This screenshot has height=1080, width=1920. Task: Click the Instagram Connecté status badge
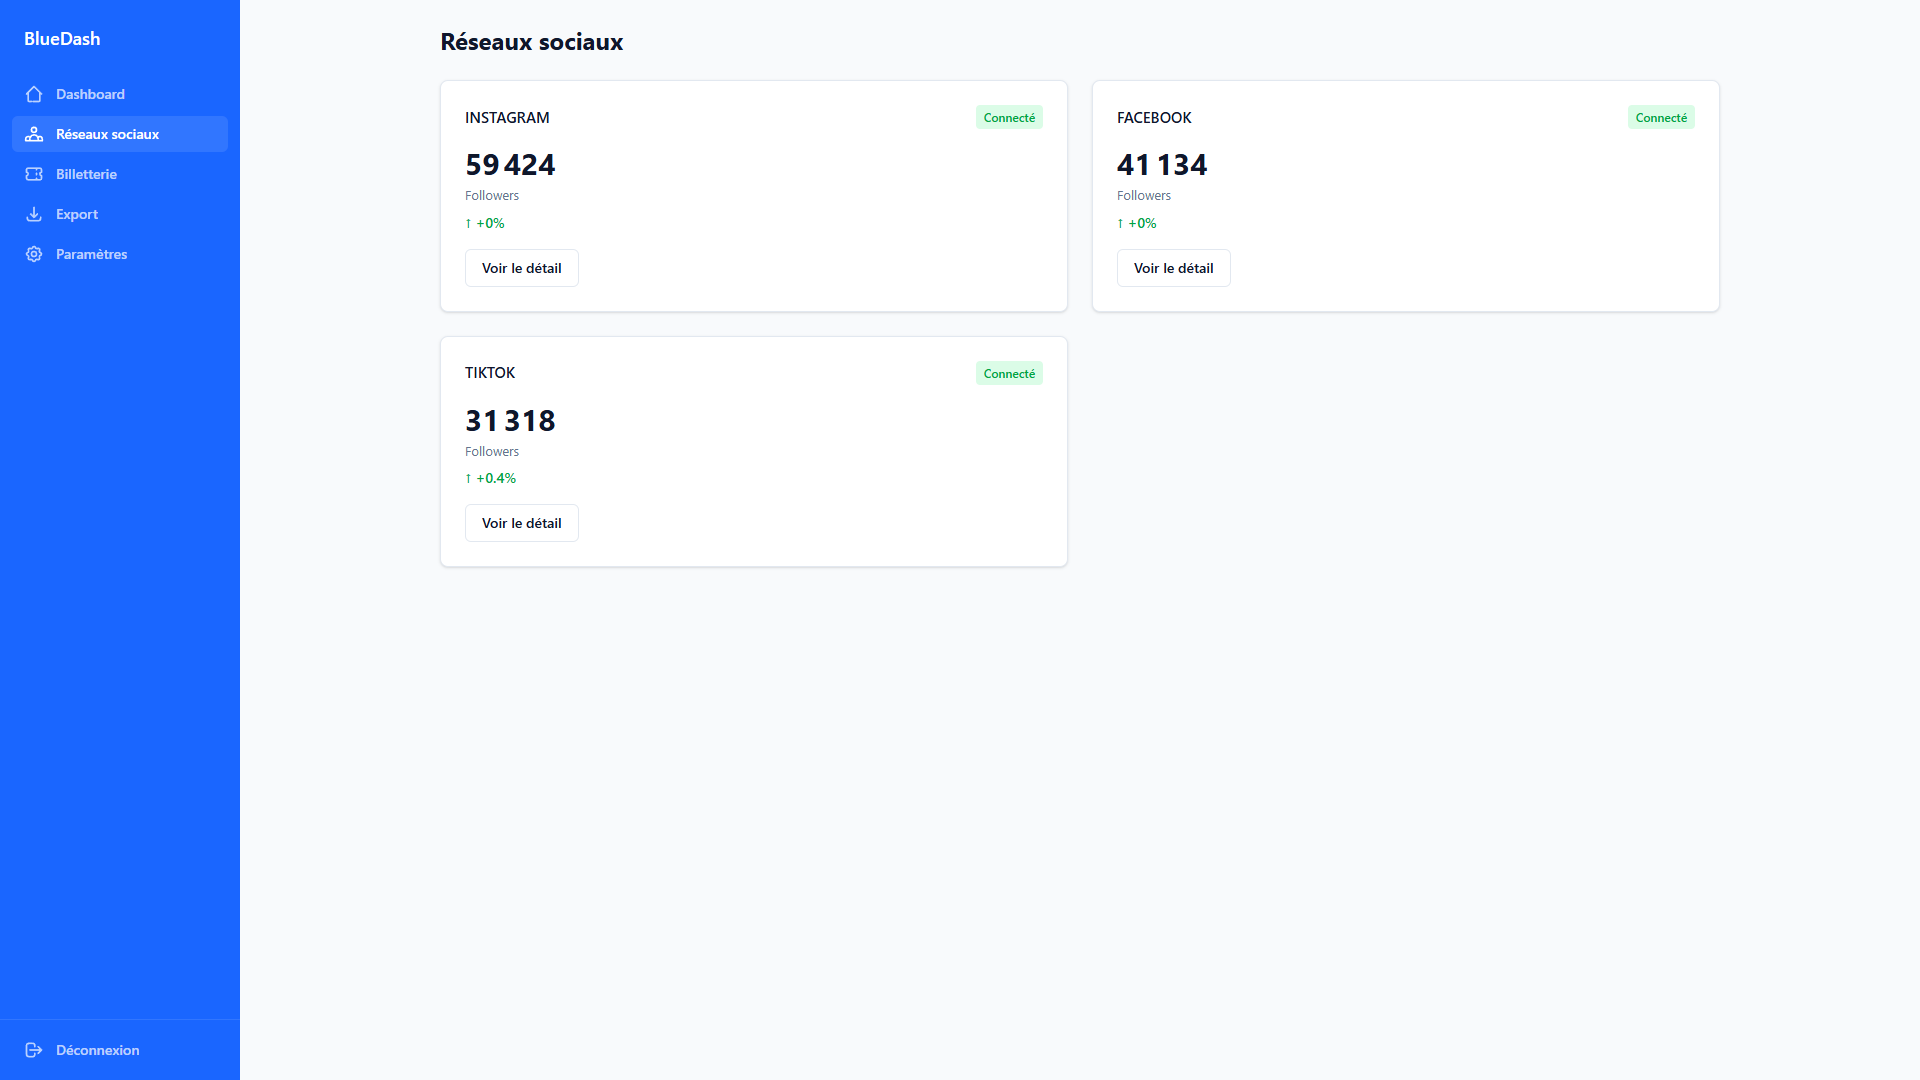click(1009, 118)
